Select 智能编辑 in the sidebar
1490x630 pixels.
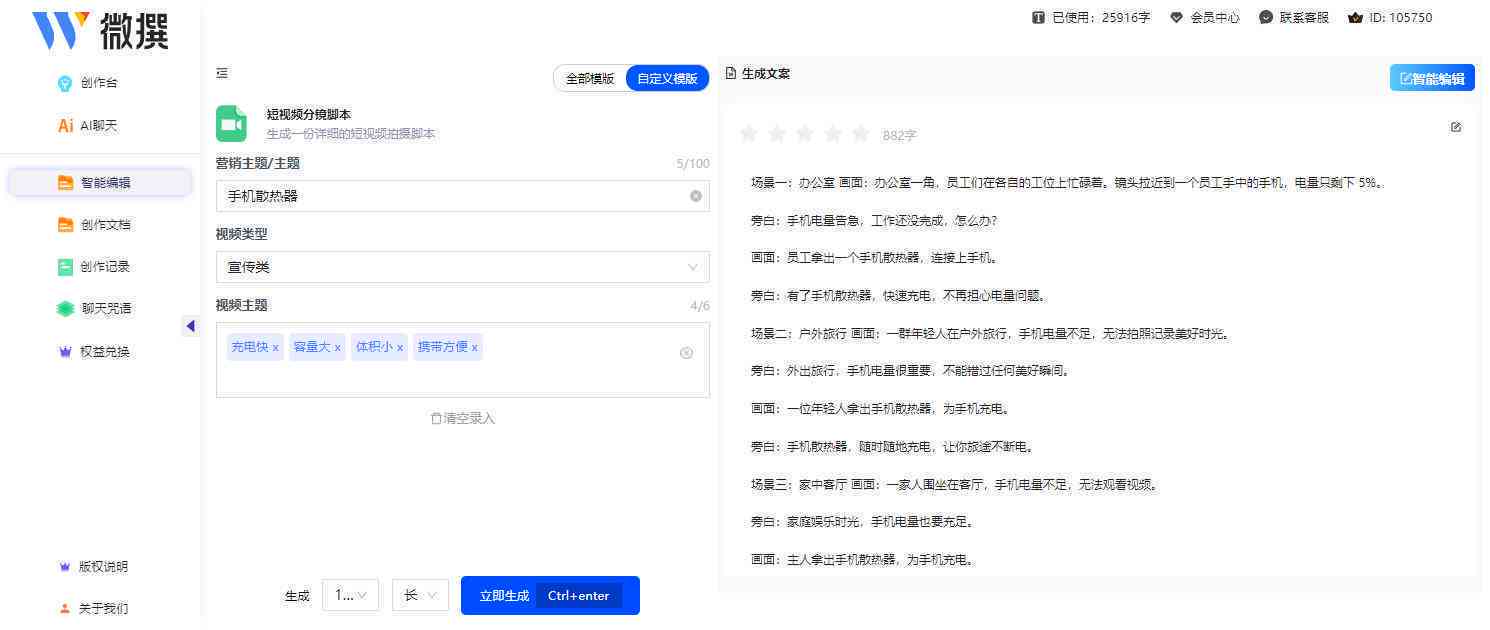click(x=99, y=182)
